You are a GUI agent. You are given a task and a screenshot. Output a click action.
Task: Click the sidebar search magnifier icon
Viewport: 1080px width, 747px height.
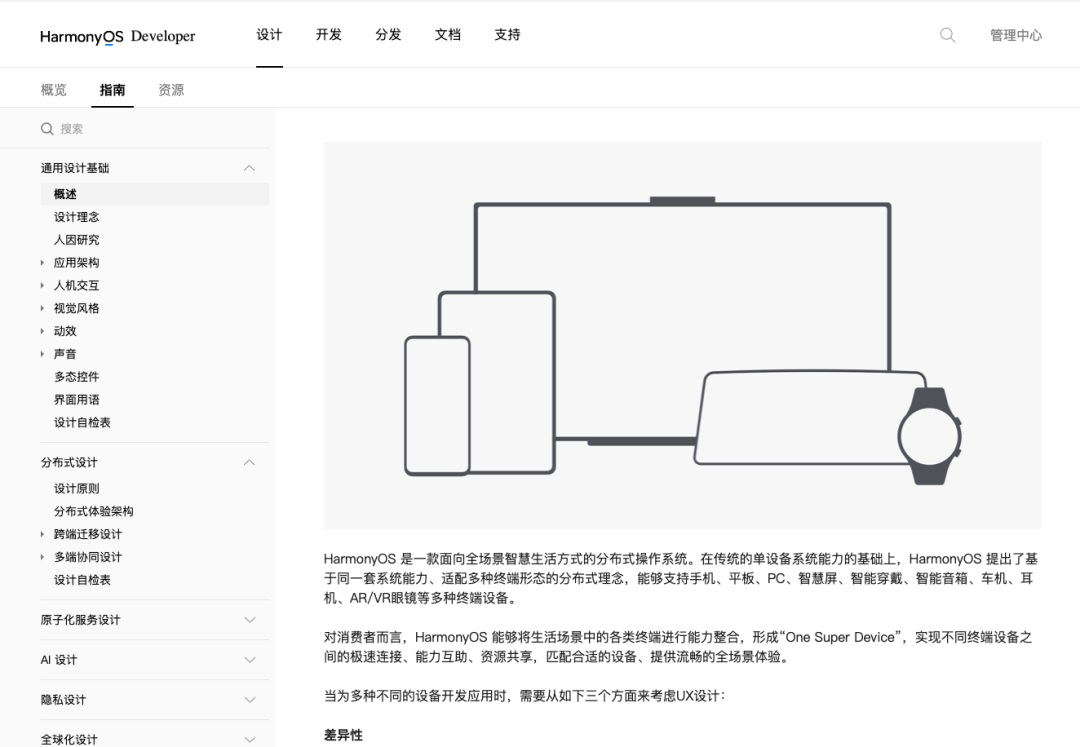coord(47,129)
